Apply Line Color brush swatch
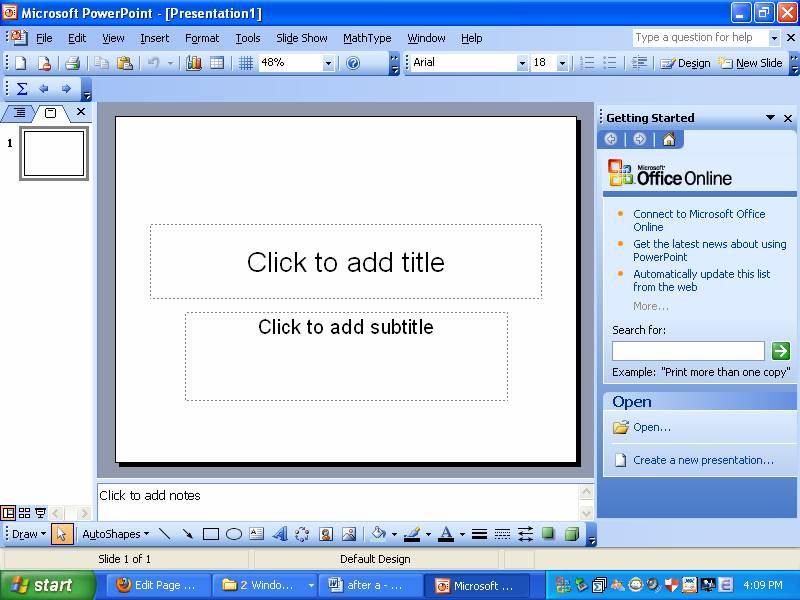 [412, 534]
